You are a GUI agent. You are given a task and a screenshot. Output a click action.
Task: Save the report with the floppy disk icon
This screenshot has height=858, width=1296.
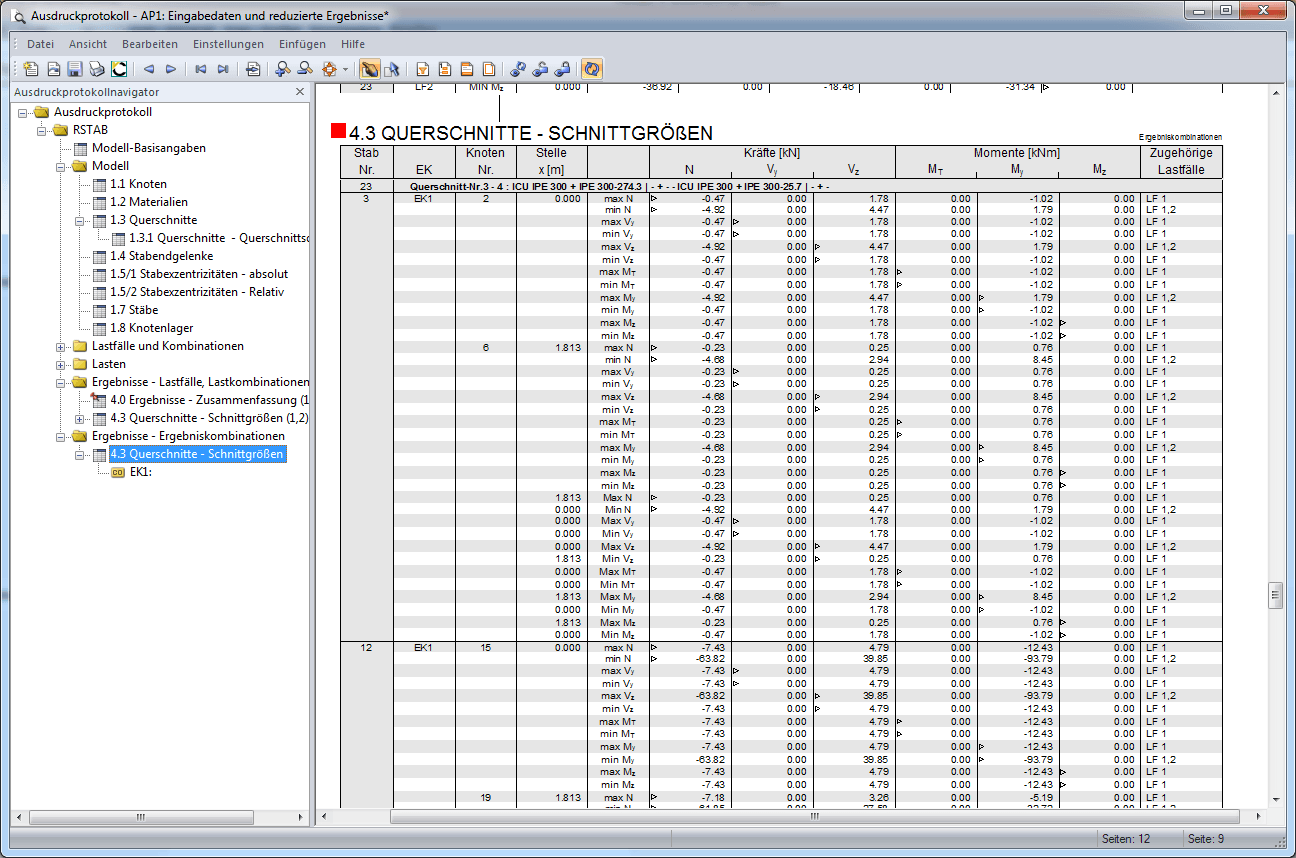coord(75,69)
